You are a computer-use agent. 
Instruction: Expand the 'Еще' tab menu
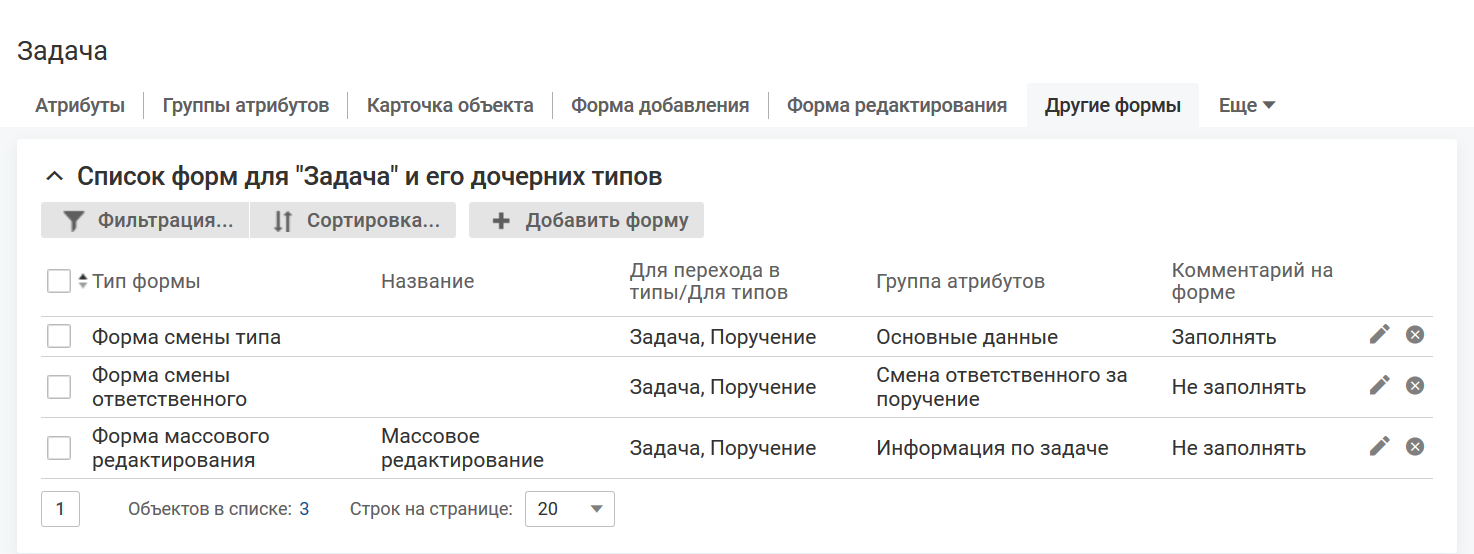tap(1246, 105)
